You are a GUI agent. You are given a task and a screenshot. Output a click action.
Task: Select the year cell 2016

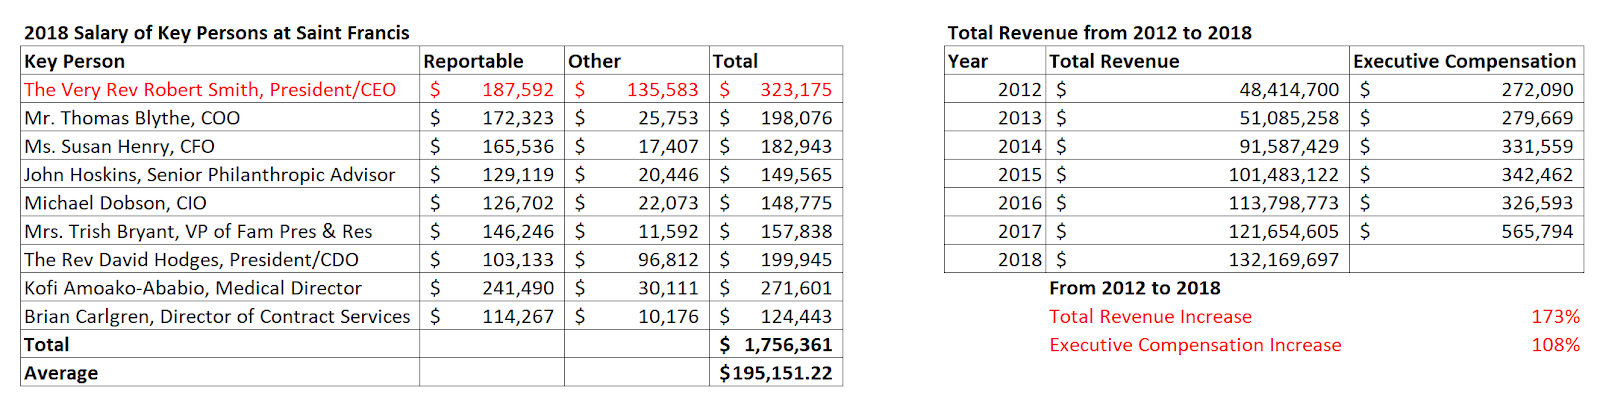click(995, 203)
